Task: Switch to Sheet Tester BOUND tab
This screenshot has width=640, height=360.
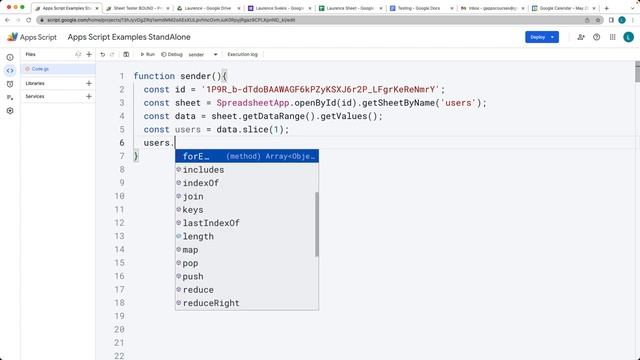Action: [138, 8]
